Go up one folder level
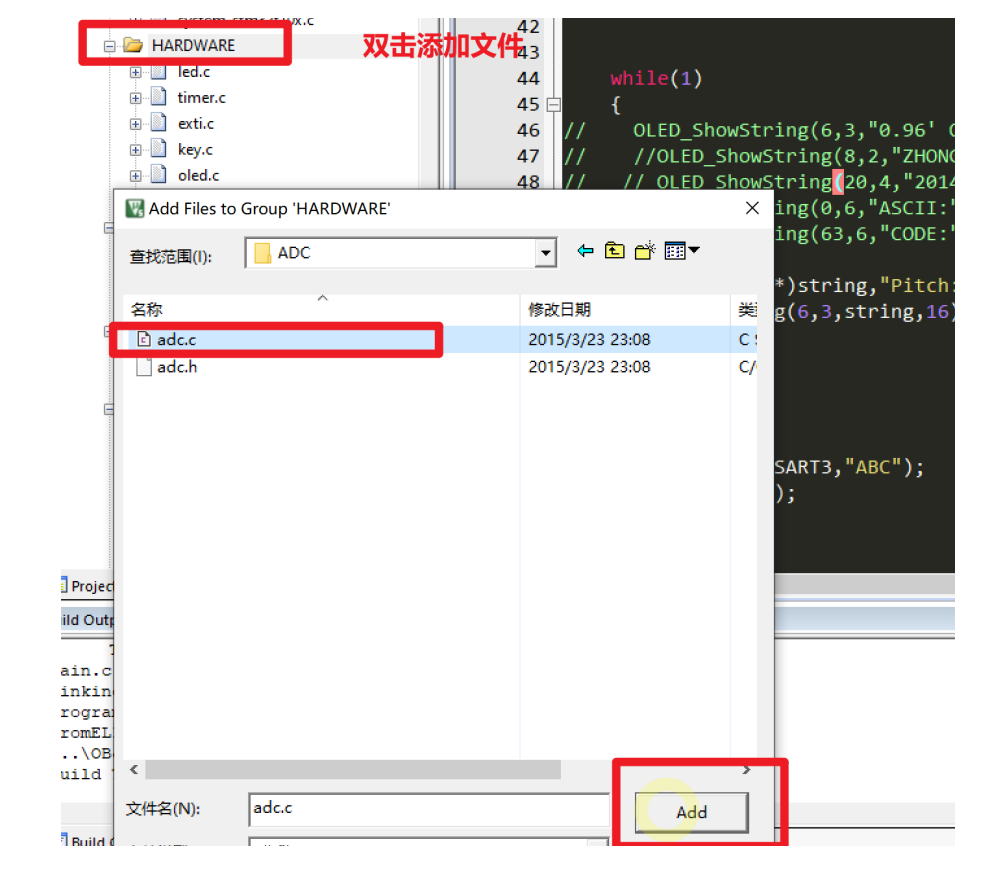Screen dimensions: 985x871 (614, 251)
